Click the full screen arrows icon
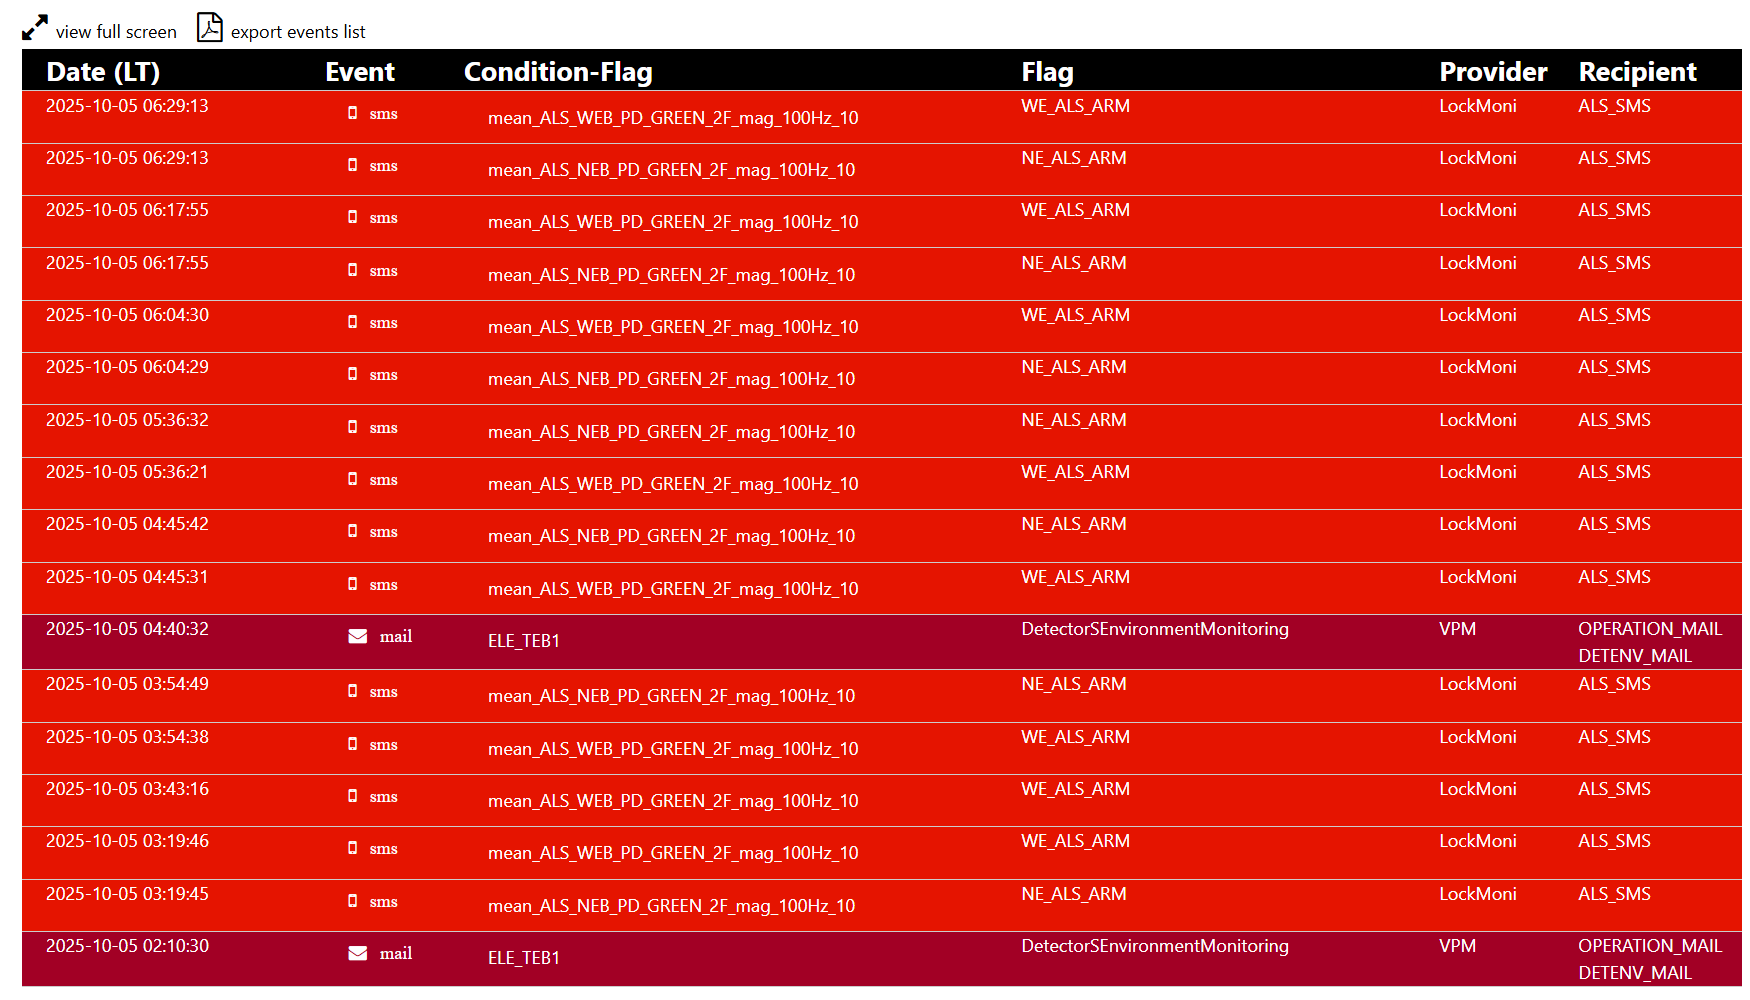The height and width of the screenshot is (1000, 1750). pyautogui.click(x=35, y=28)
